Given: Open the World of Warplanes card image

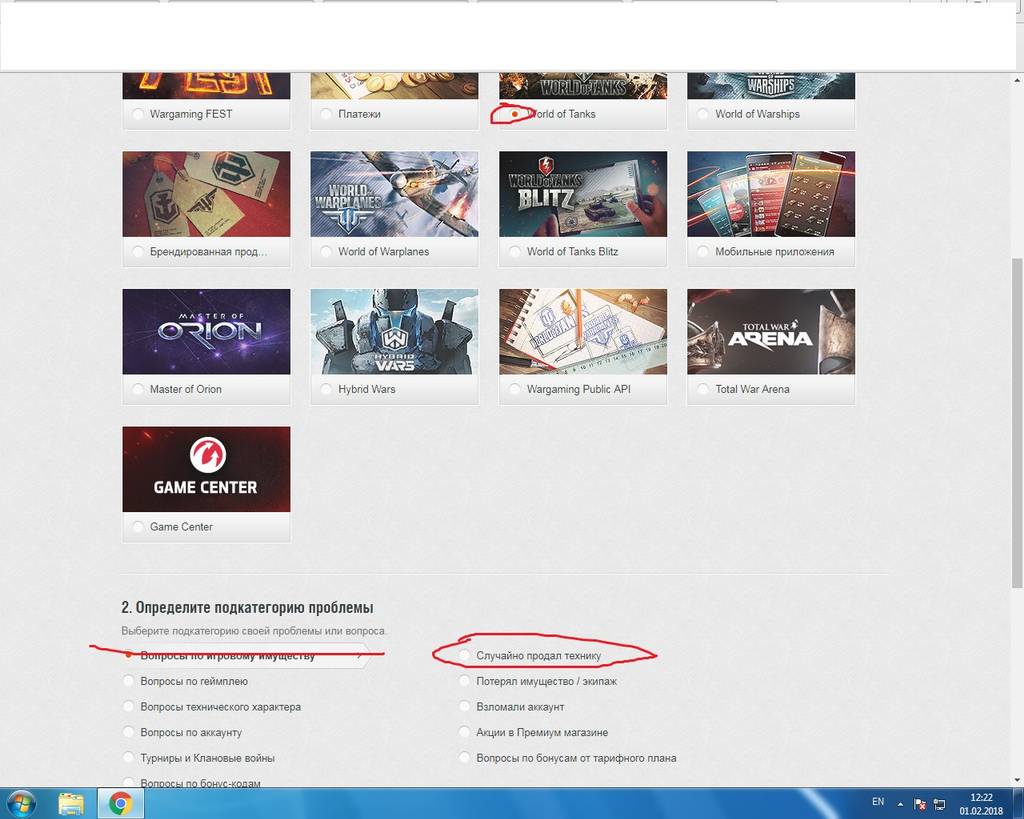Looking at the screenshot, I should point(394,194).
